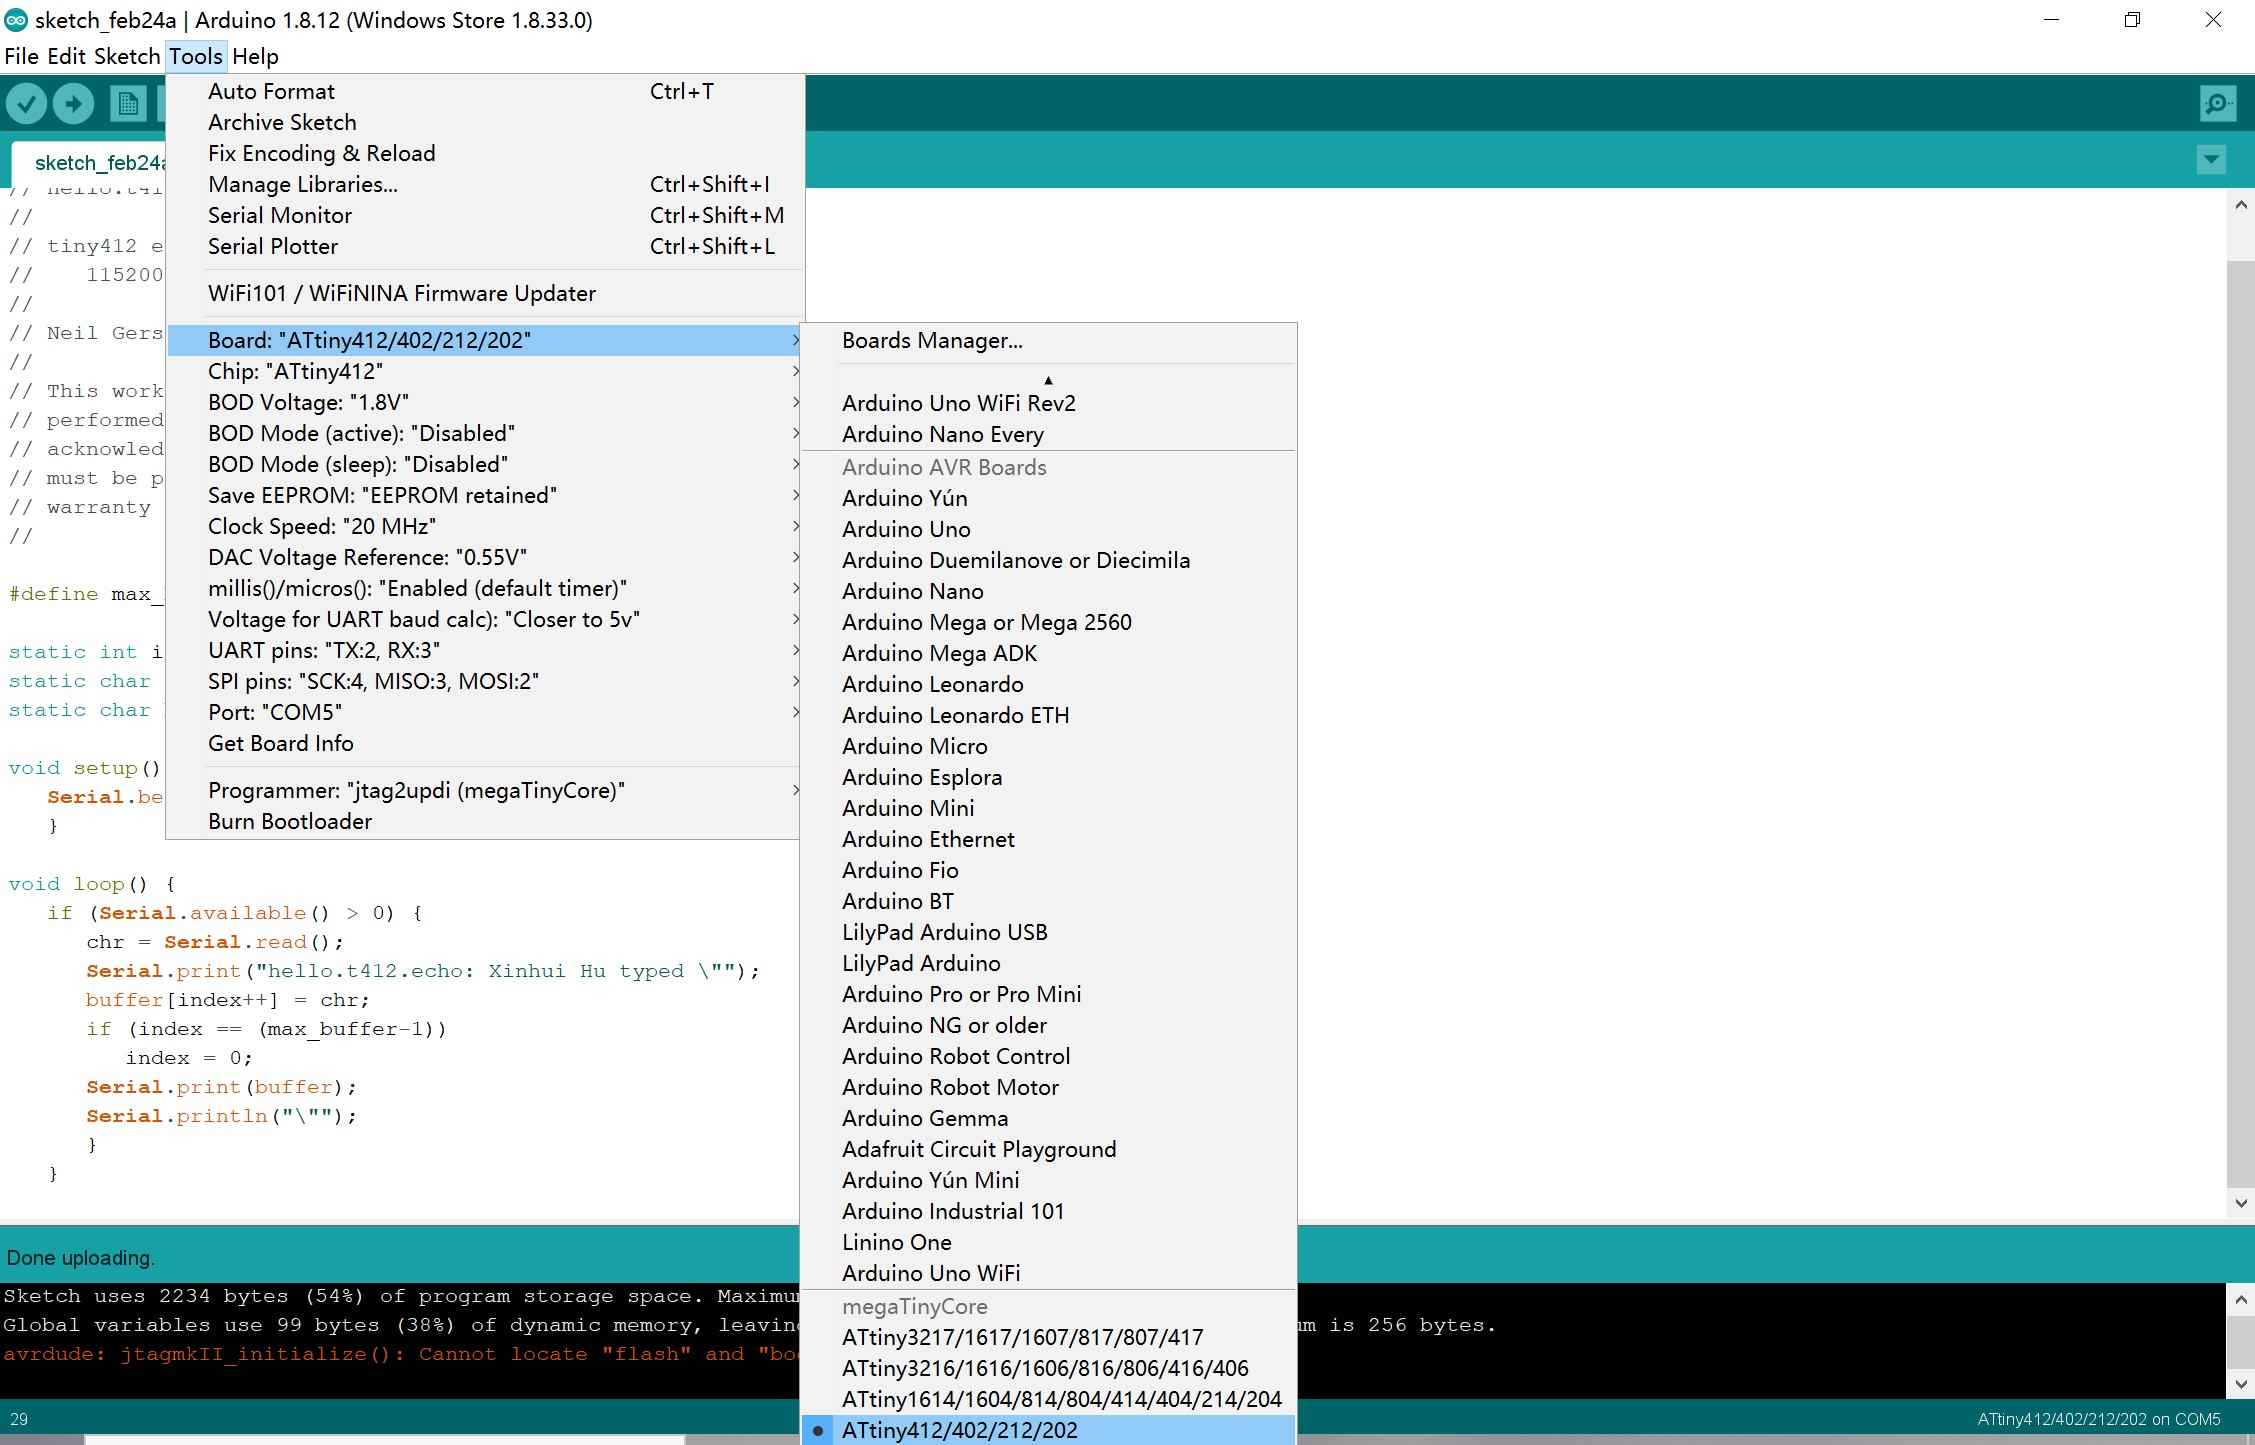Expand Voltage for UART baud calc submenu
This screenshot has width=2255, height=1445.
[x=485, y=619]
